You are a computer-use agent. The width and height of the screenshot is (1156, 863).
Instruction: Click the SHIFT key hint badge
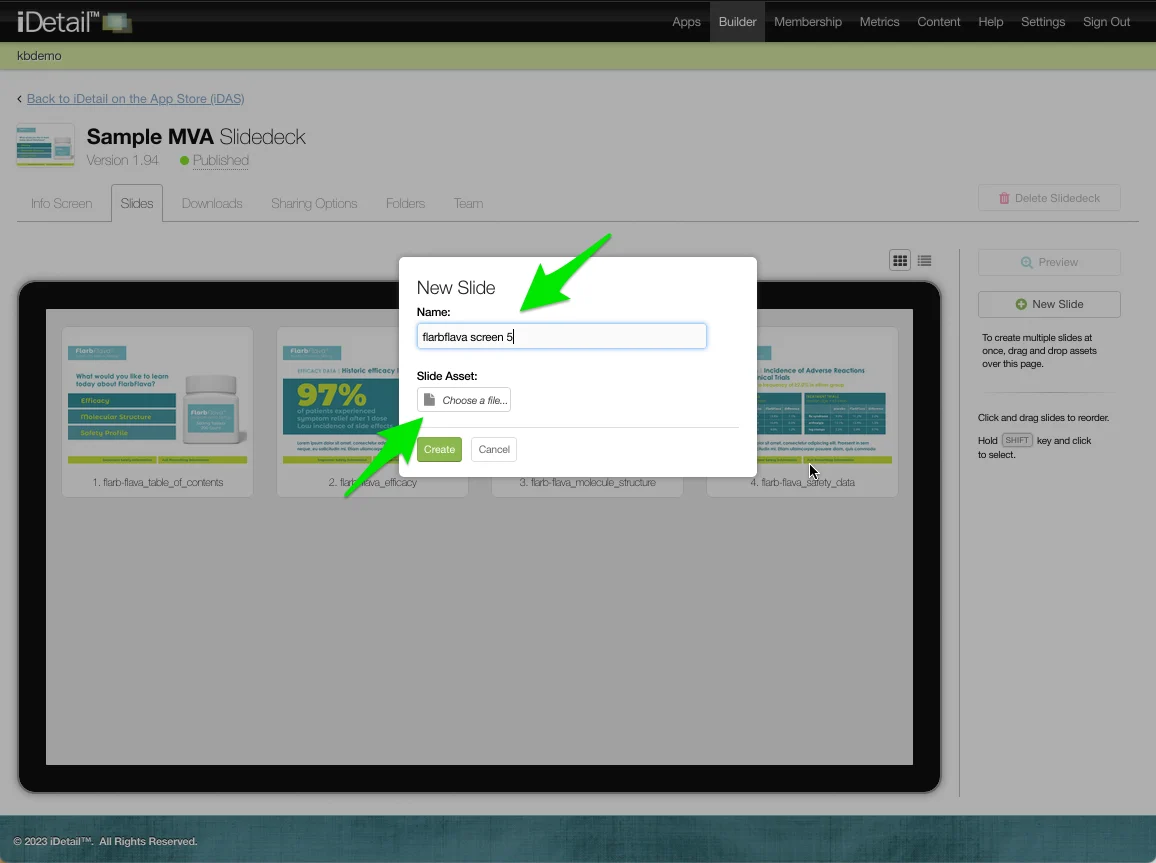[x=1017, y=440]
